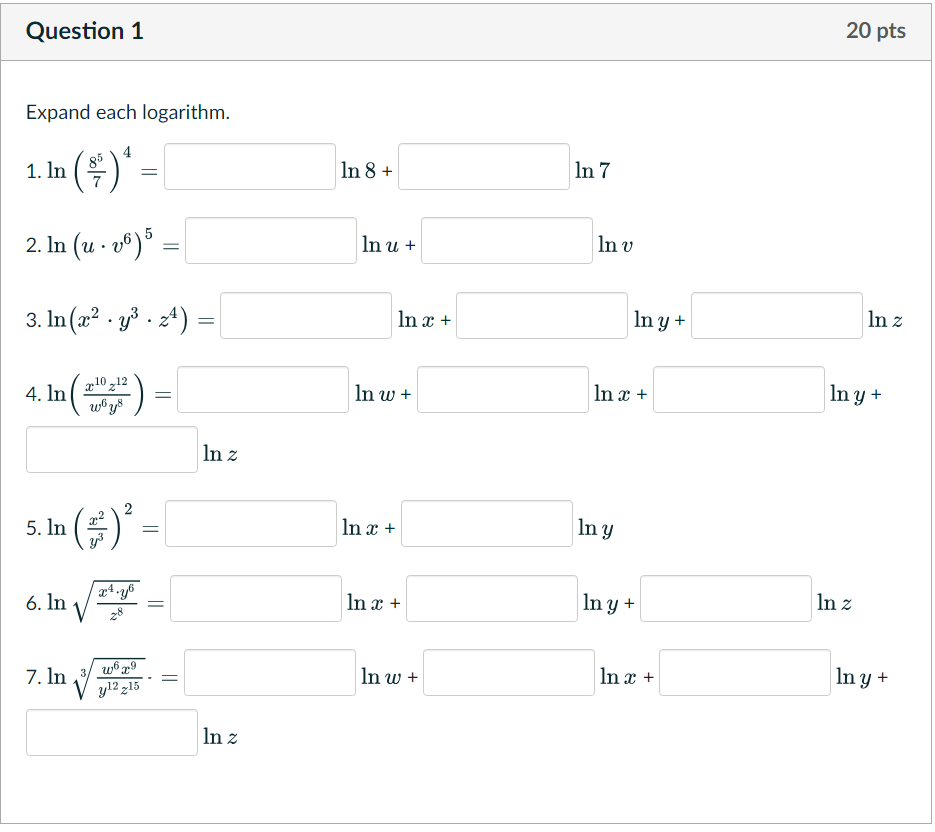Select the ln v answer box in problem 2
Screen dimensions: 935x832
[506, 240]
